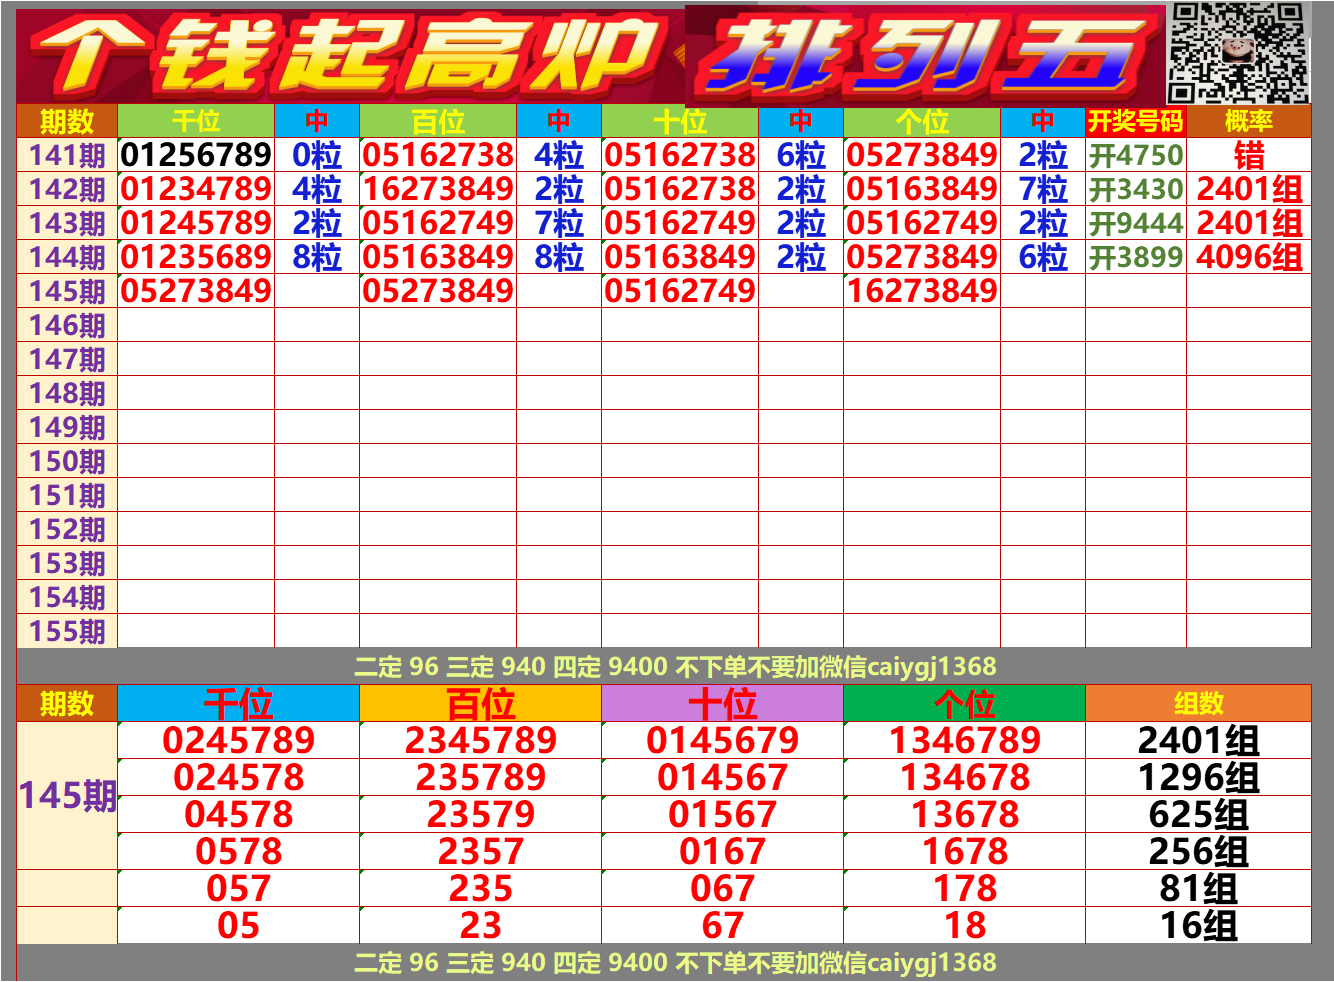Click the 152期 row label
The image size is (1334, 982).
pyautogui.click(x=67, y=529)
